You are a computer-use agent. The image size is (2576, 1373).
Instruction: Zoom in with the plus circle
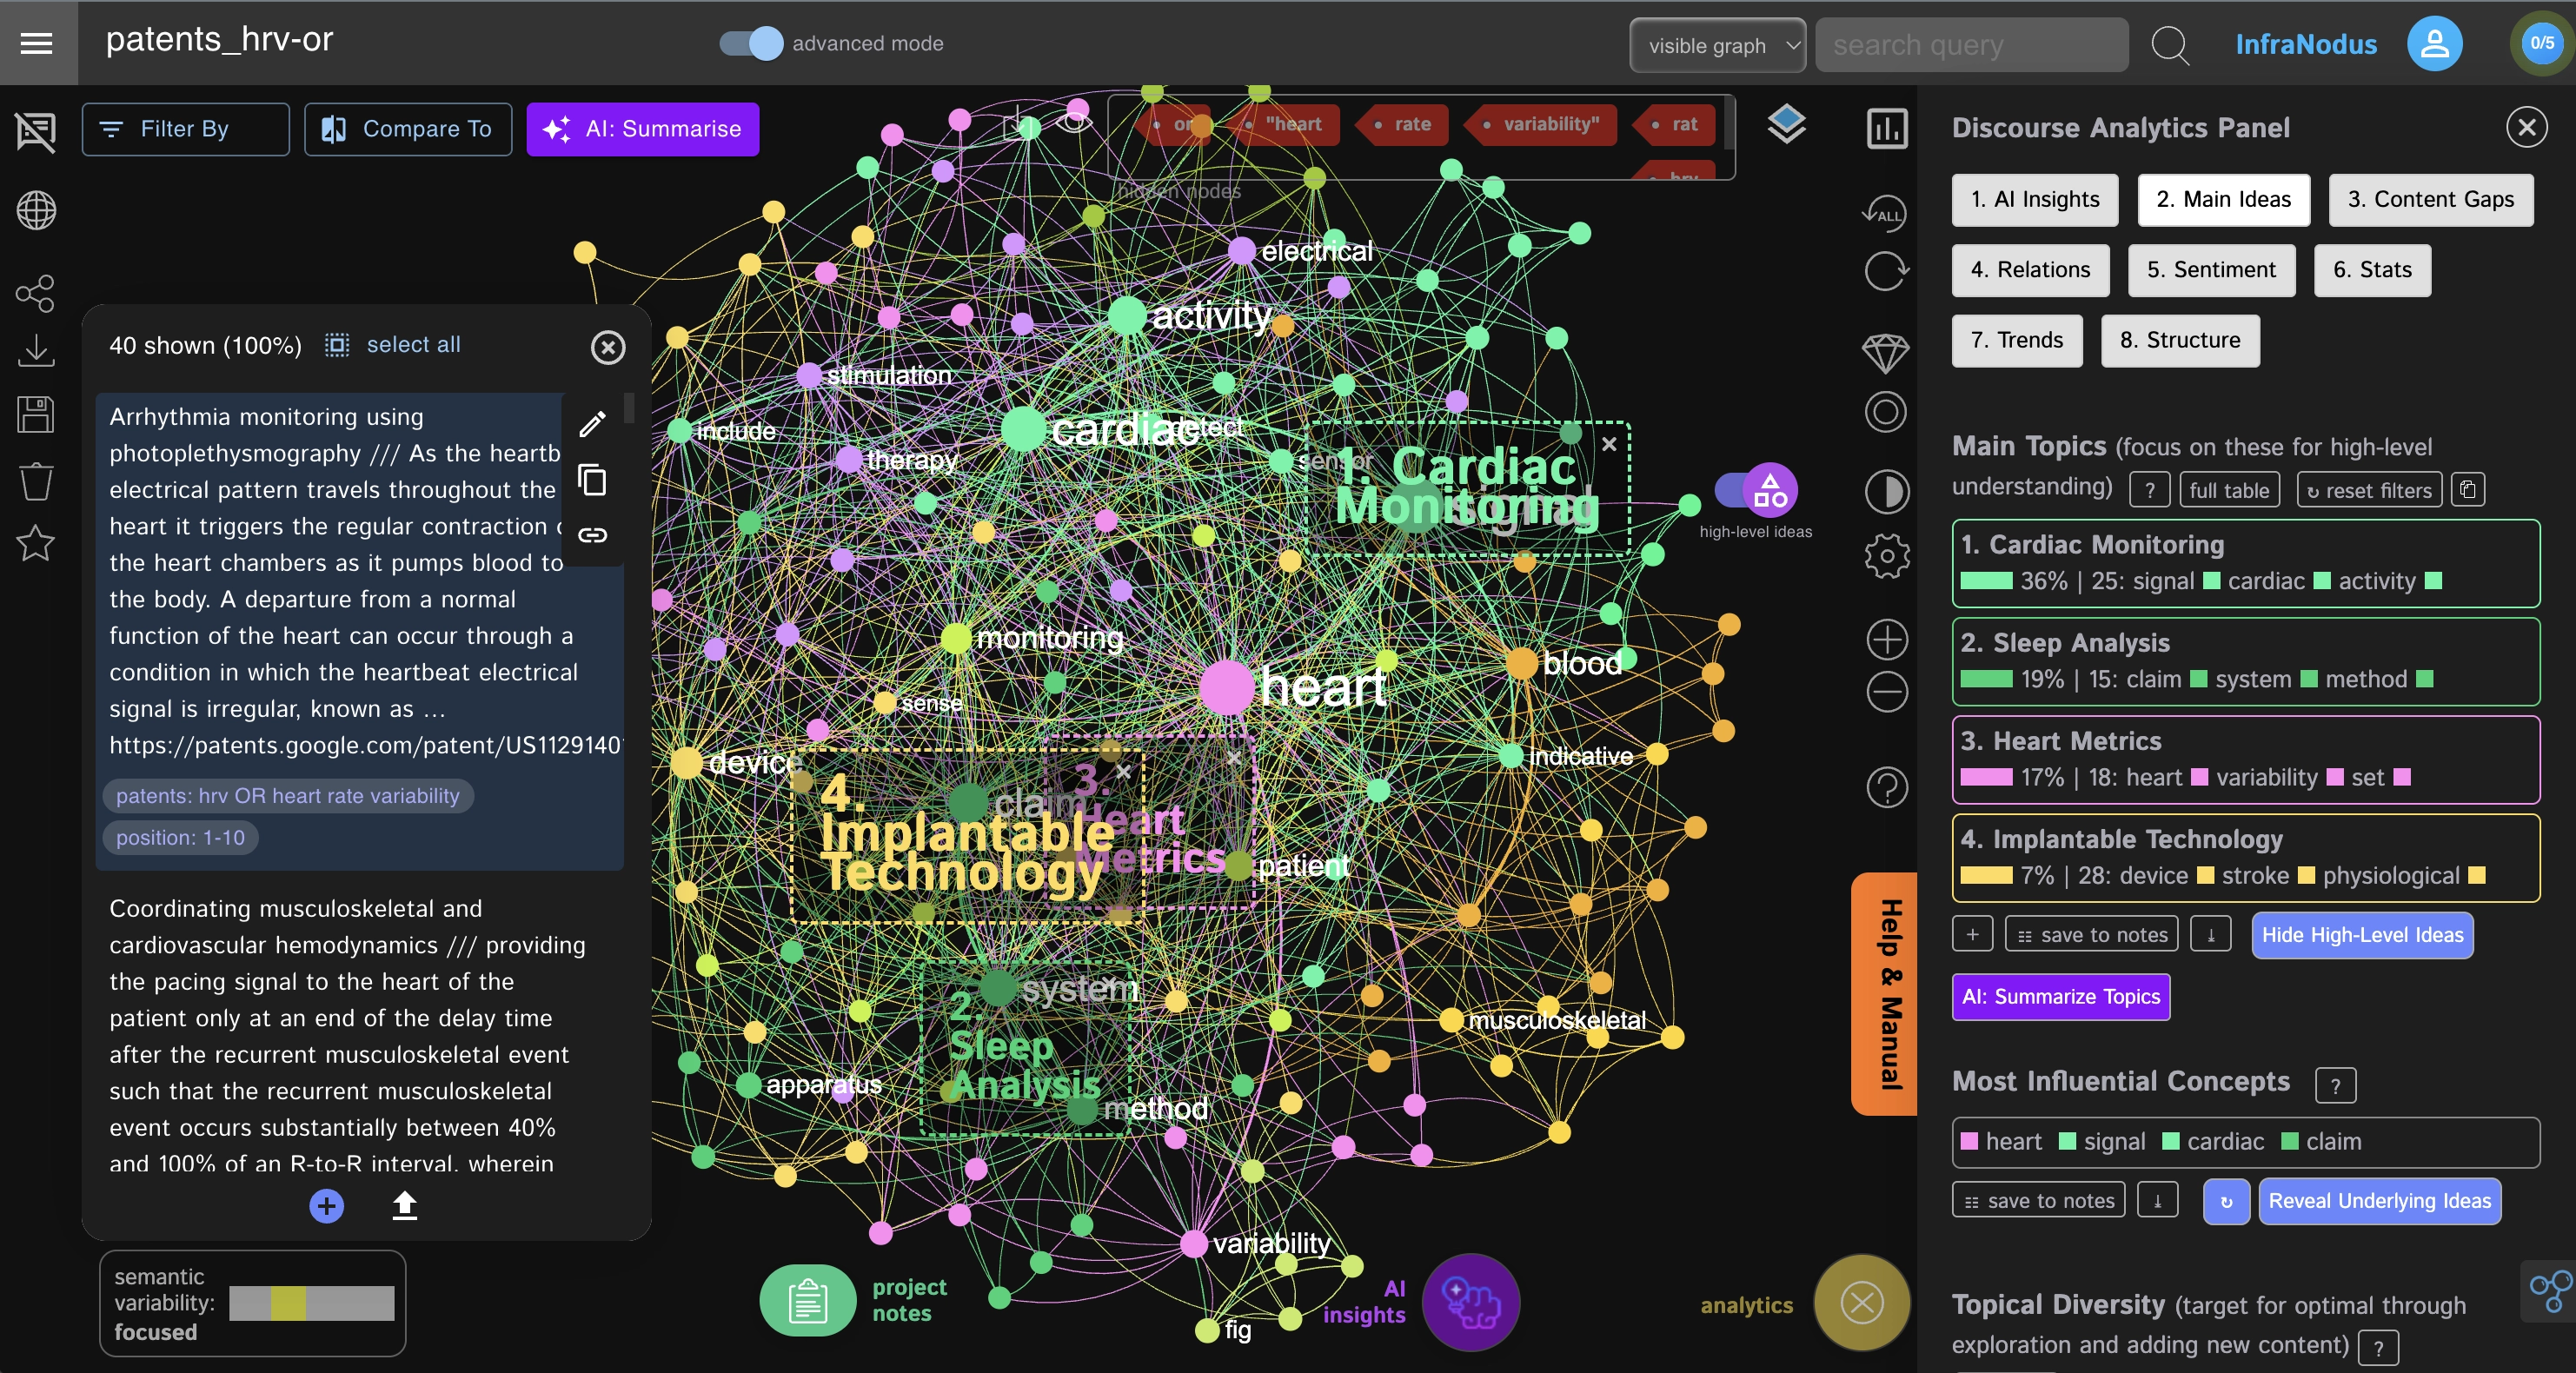tap(1887, 640)
